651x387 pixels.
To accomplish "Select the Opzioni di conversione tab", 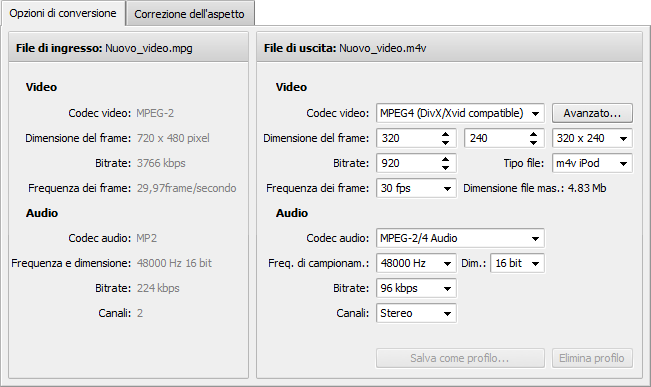I will click(63, 13).
